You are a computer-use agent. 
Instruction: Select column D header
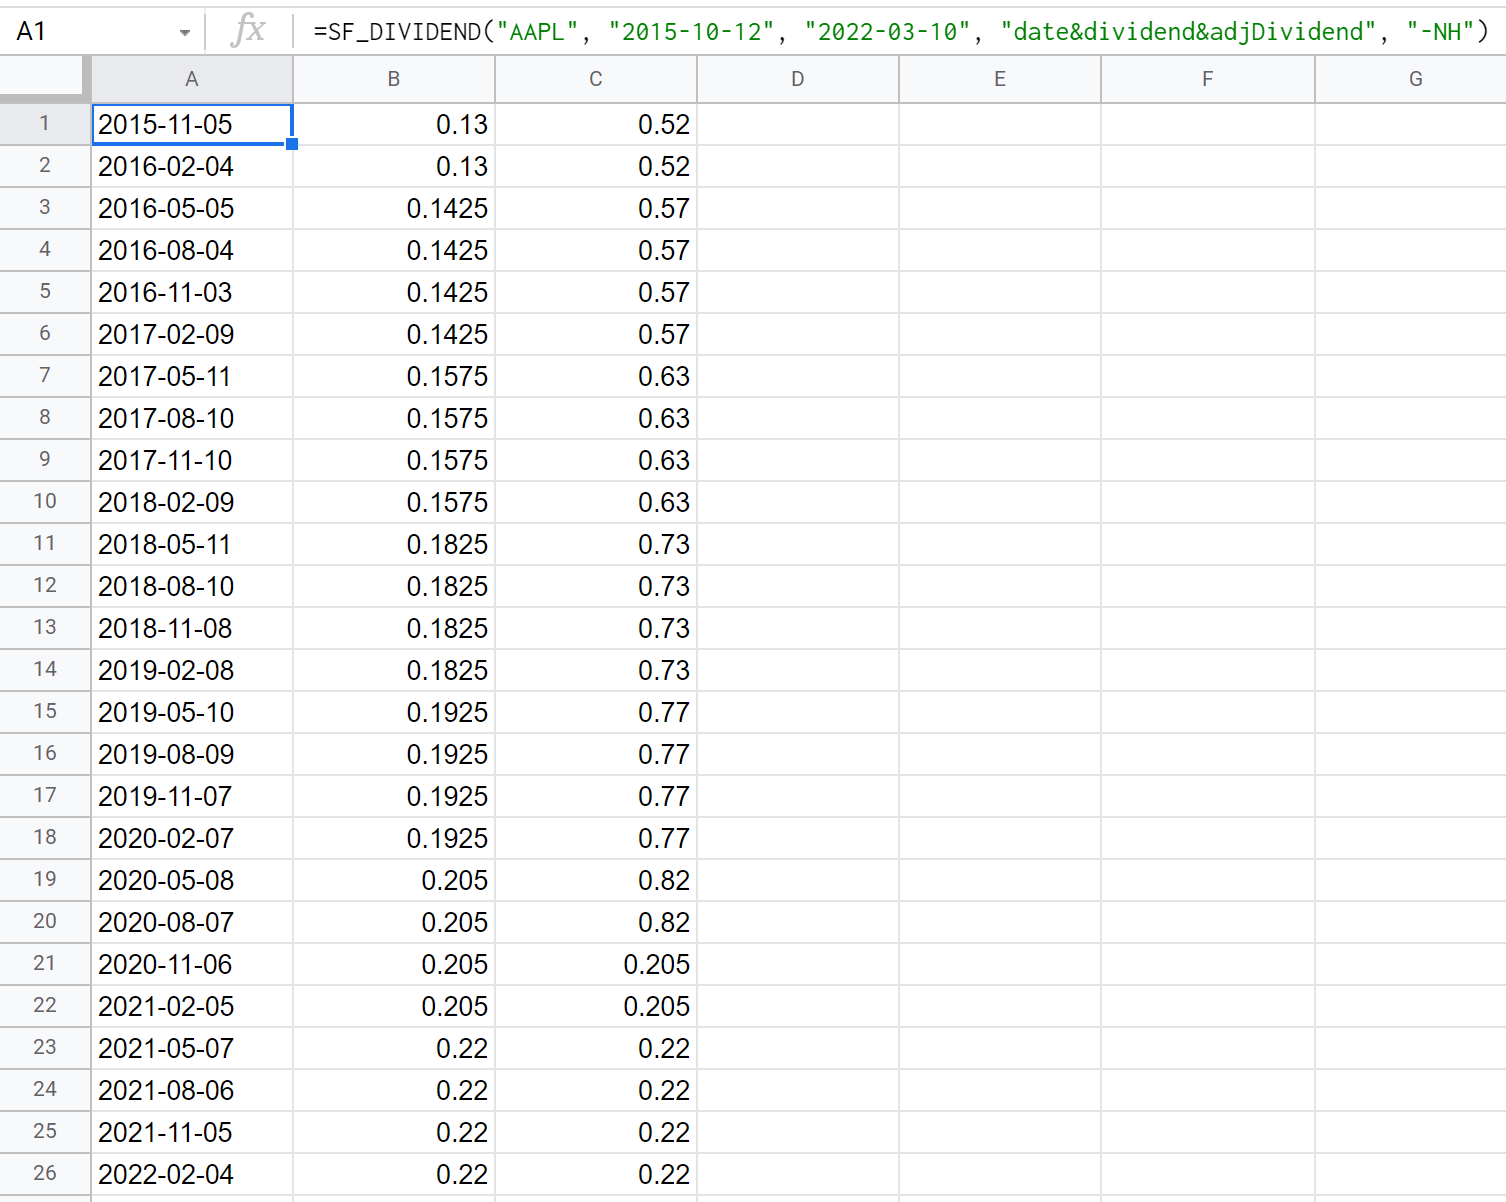[798, 79]
